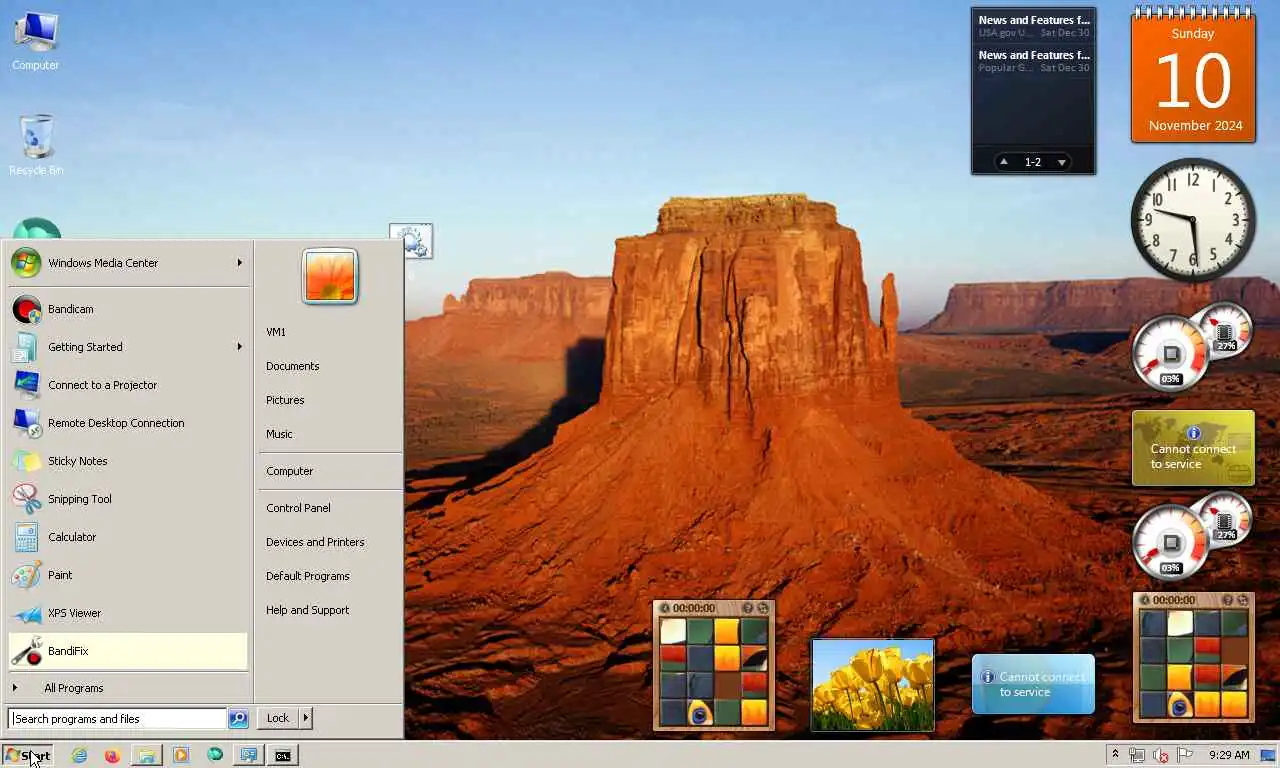Open Default Programs

coord(329,576)
